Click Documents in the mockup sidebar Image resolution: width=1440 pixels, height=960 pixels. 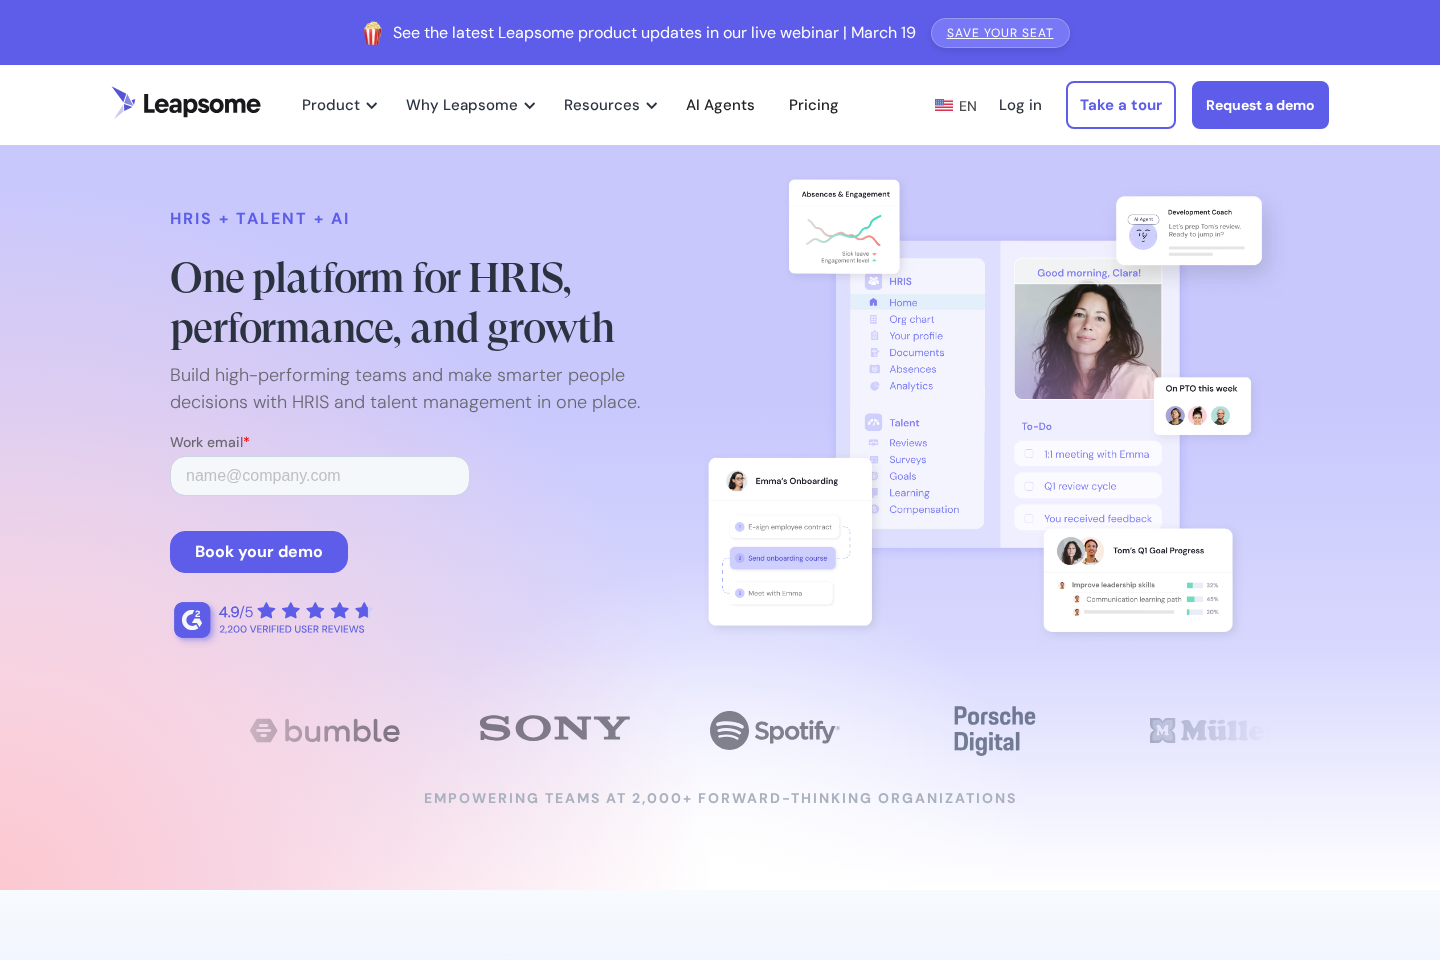pos(916,353)
